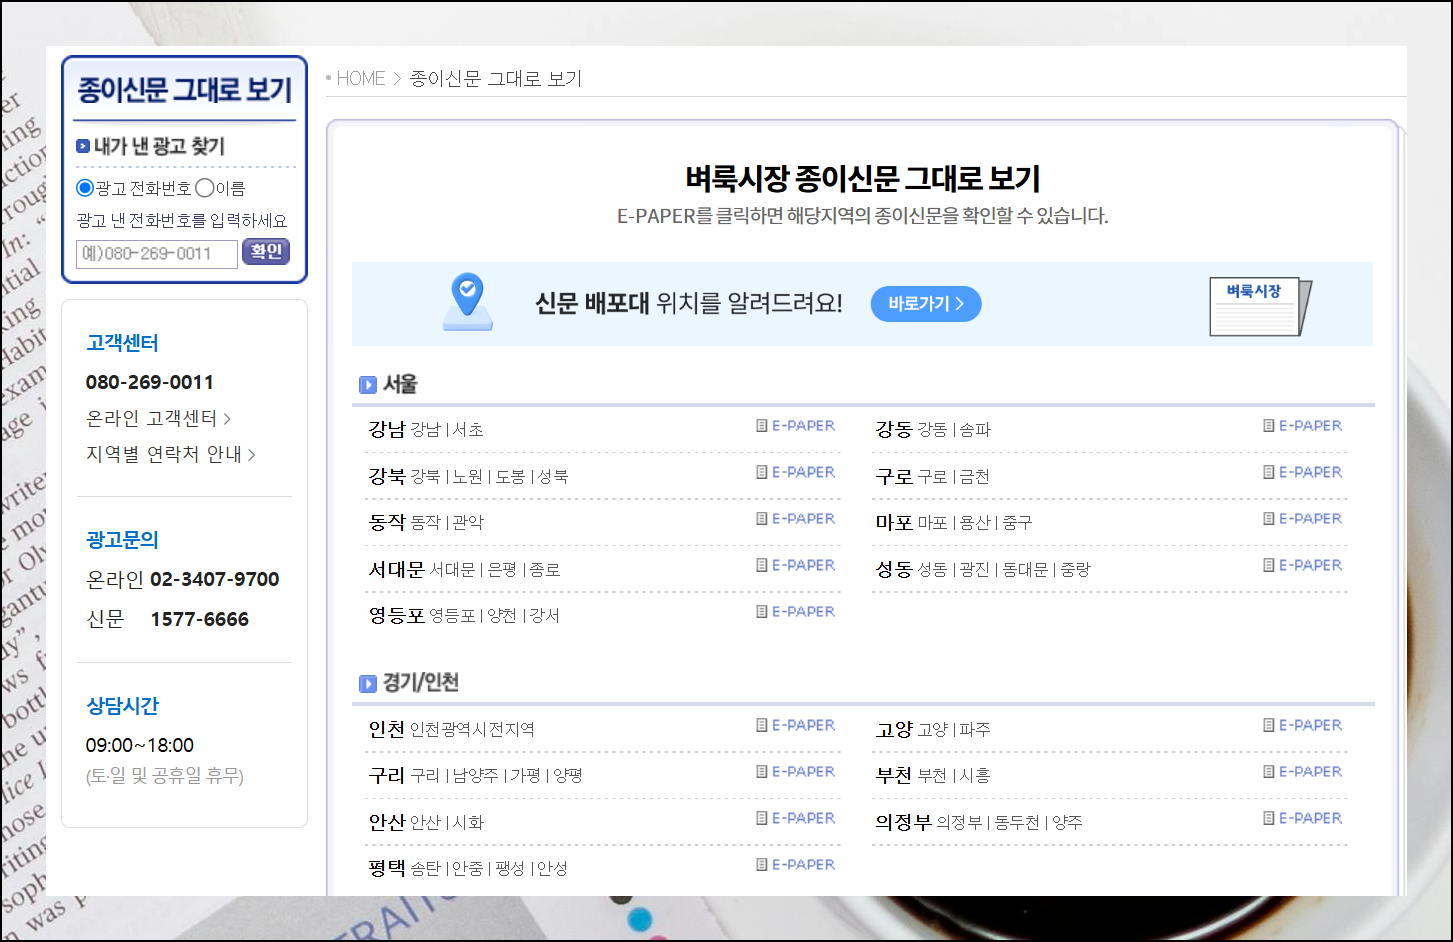Click the 09:00~18:00 consultation hours text
Screen dimensions: 1453x942
(140, 745)
